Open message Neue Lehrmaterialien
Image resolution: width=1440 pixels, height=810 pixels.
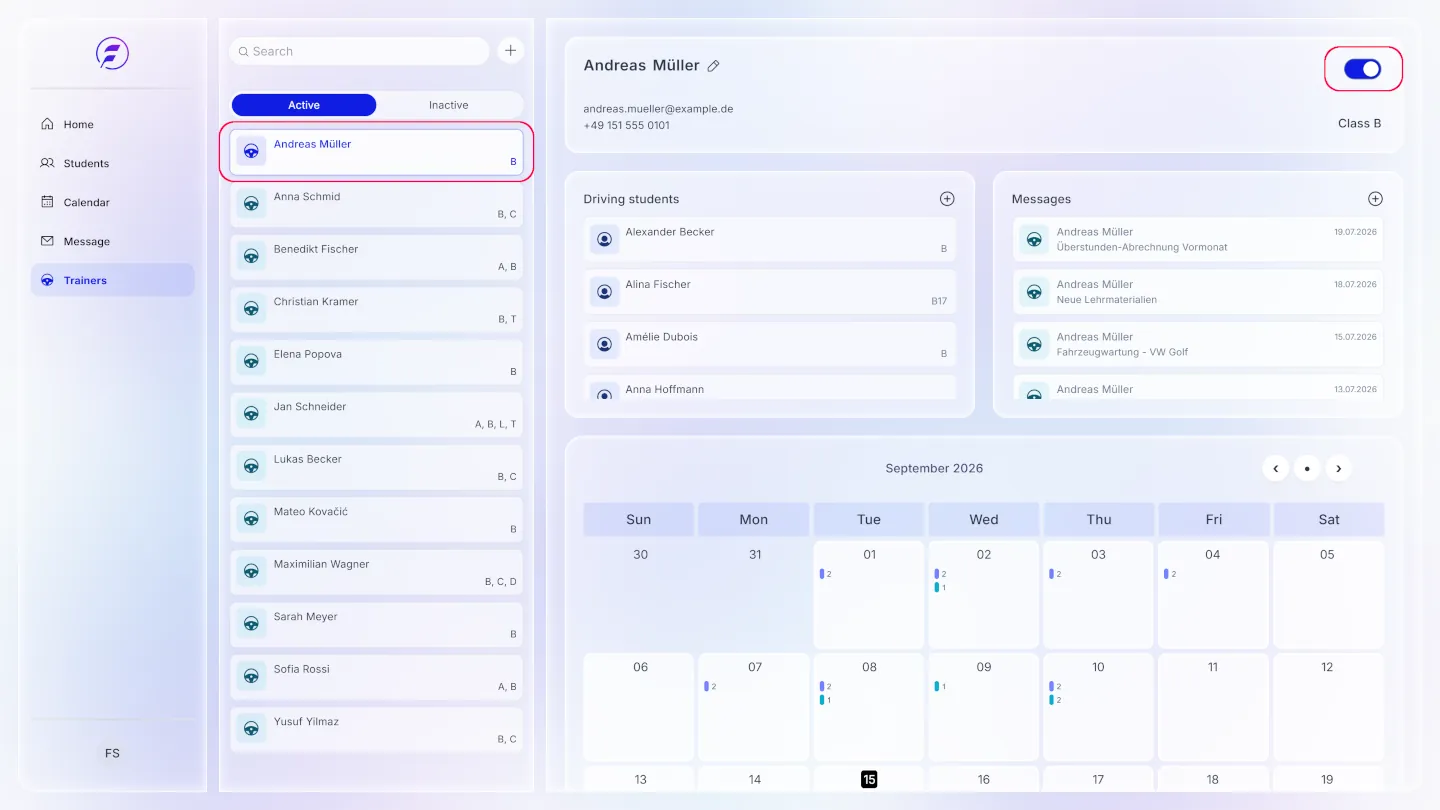[1198, 291]
